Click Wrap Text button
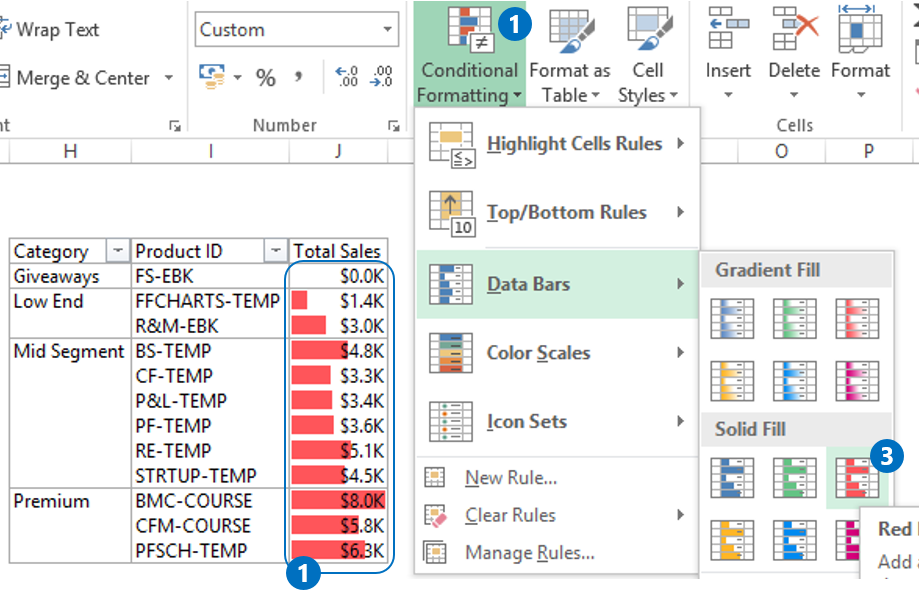Image resolution: width=919 pixels, height=603 pixels. point(50,29)
